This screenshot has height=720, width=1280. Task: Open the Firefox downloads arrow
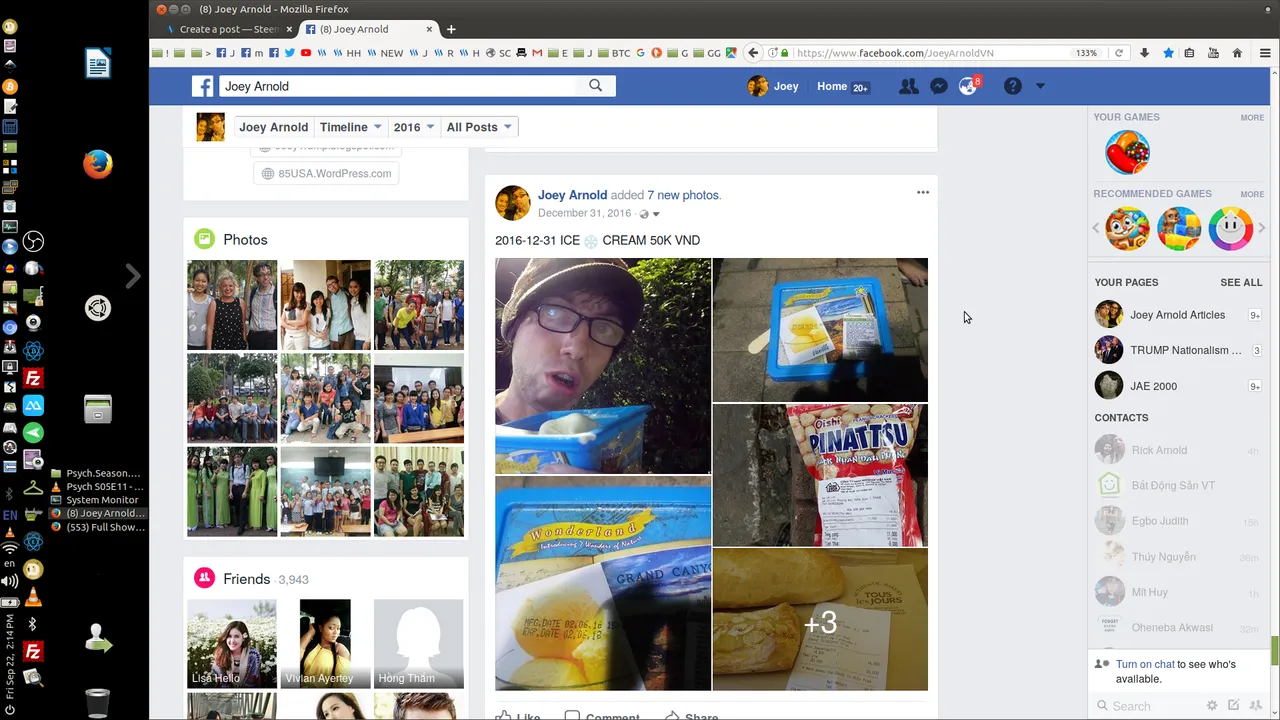1145,53
